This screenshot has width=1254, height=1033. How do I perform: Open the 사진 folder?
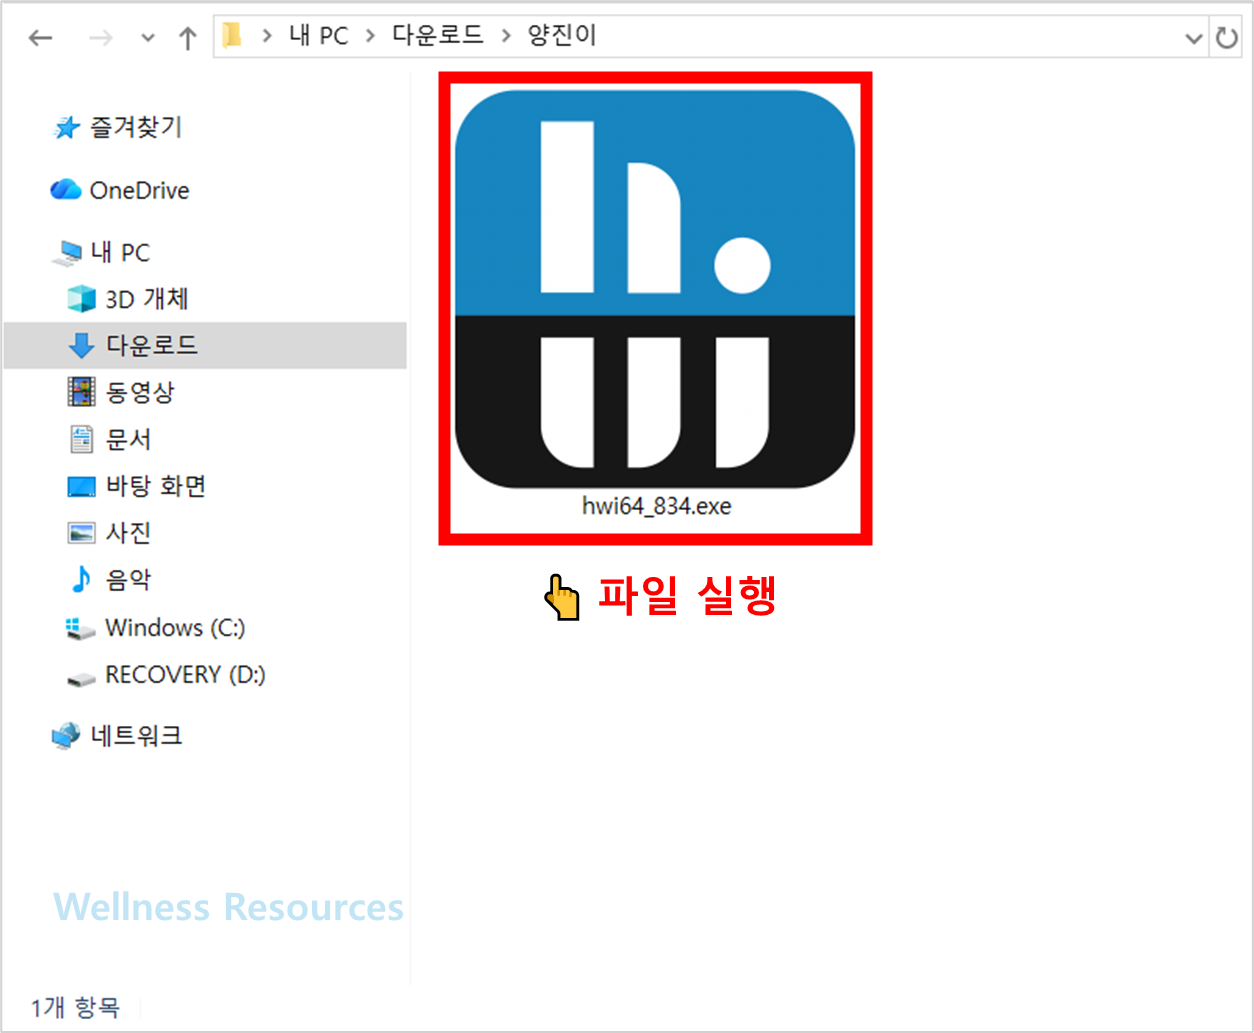[x=128, y=533]
